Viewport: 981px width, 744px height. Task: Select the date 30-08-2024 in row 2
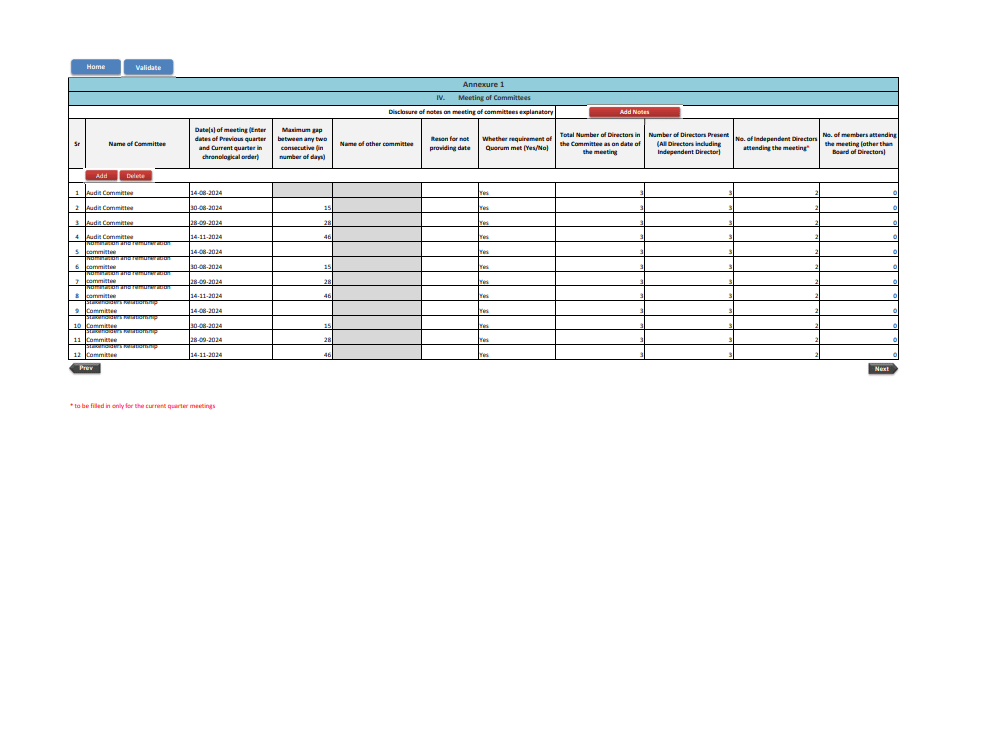230,206
